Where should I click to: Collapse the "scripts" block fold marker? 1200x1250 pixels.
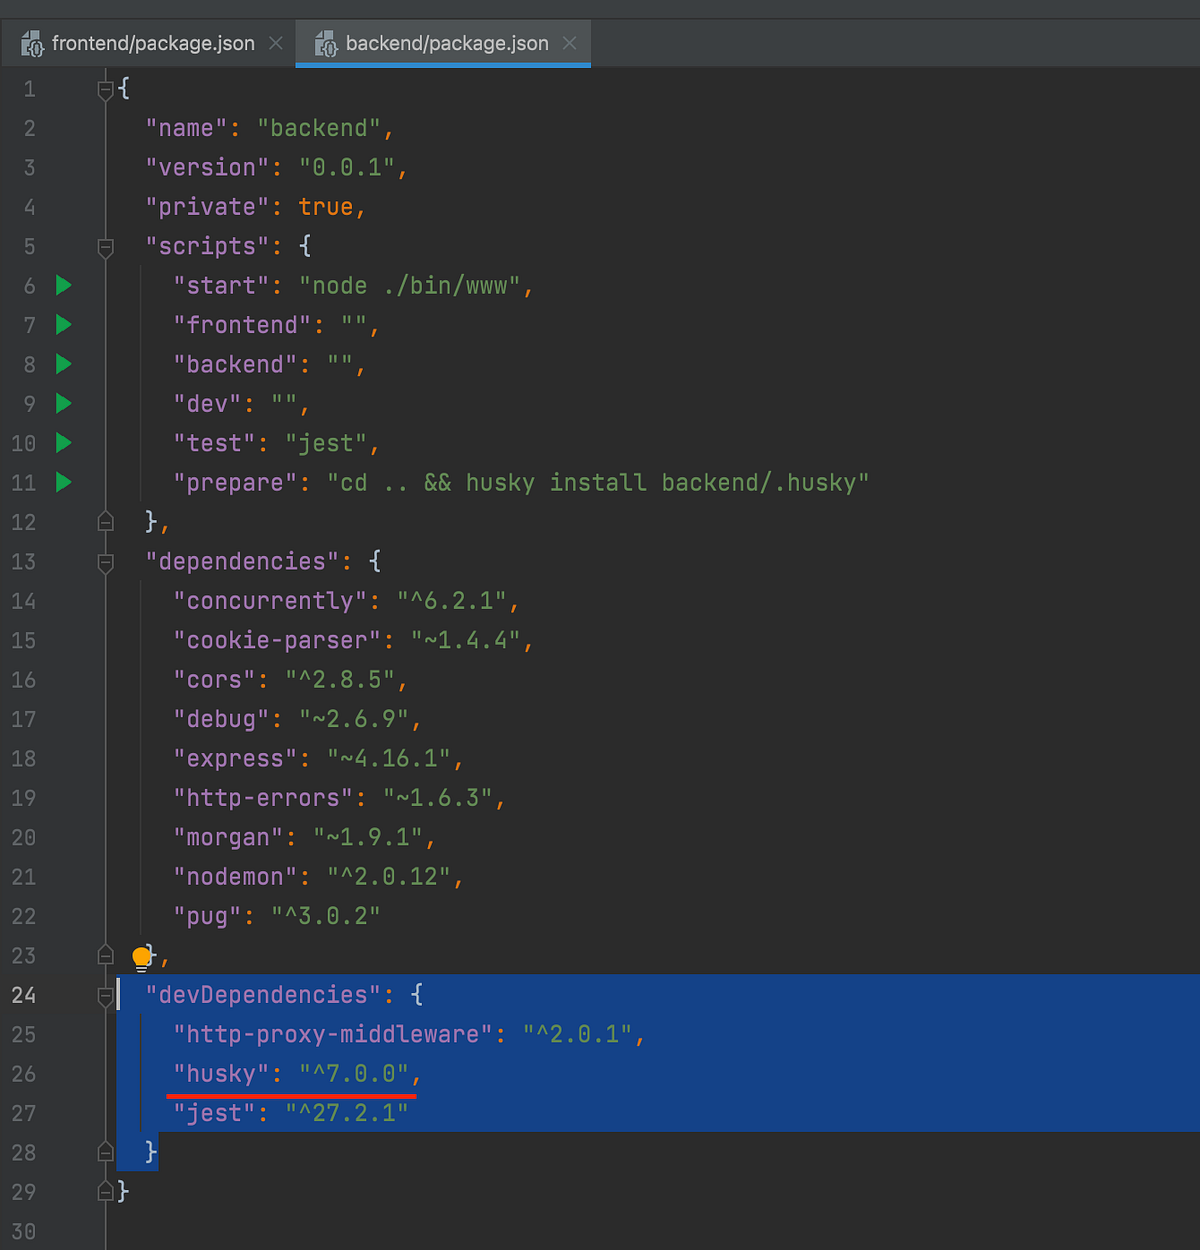pyautogui.click(x=105, y=246)
